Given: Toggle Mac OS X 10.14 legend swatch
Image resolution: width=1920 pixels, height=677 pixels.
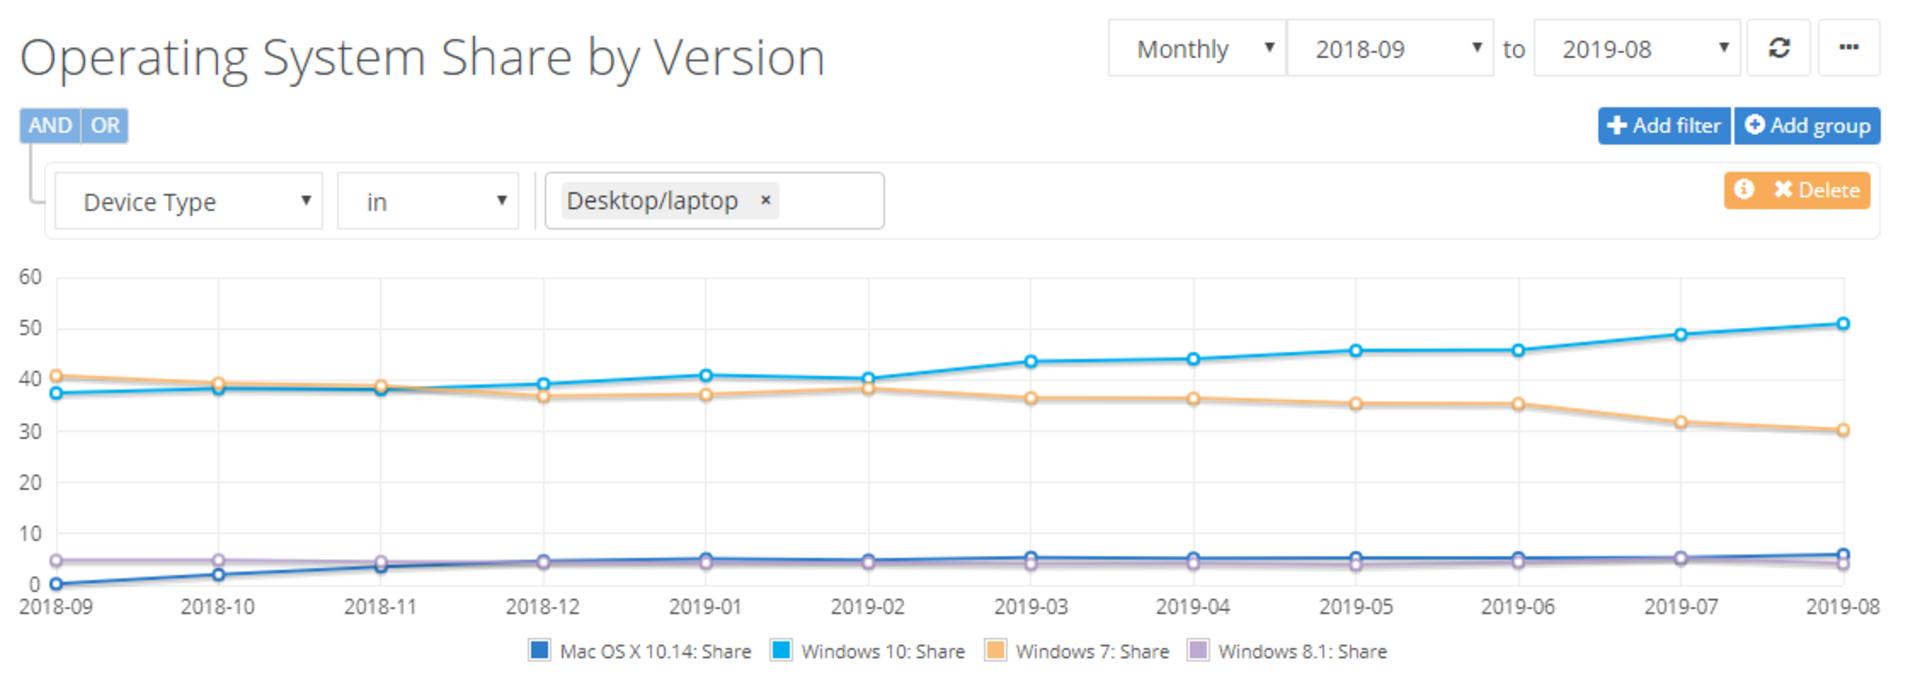Looking at the screenshot, I should [539, 650].
